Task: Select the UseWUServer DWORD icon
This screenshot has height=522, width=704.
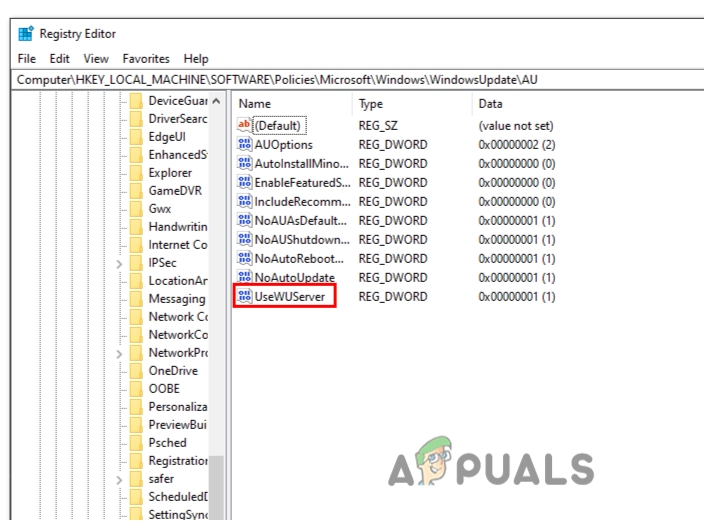Action: click(x=244, y=296)
